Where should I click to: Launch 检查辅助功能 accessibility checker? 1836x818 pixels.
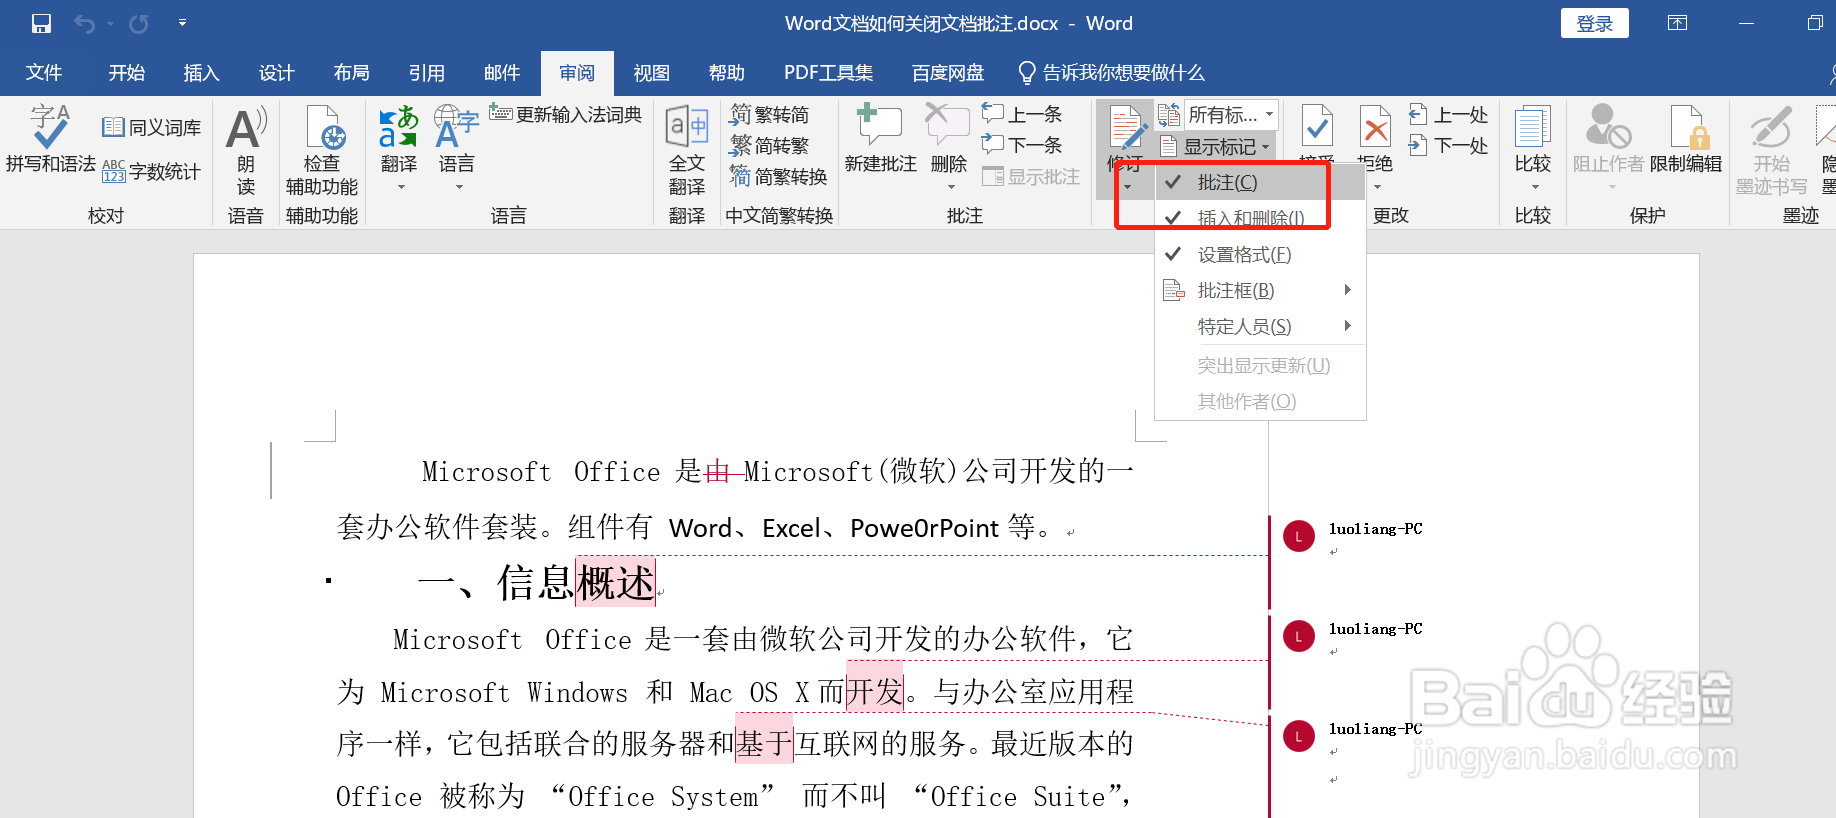(322, 150)
